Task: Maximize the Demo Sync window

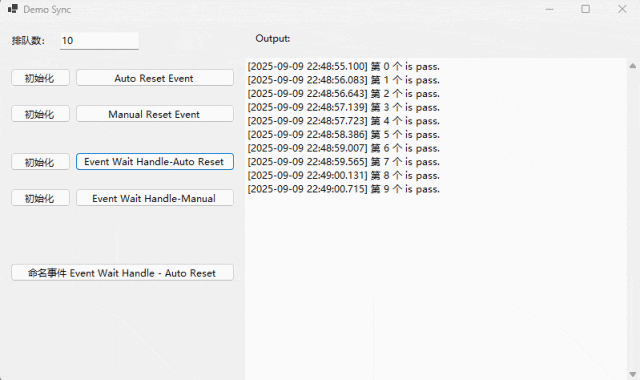Action: pyautogui.click(x=585, y=9)
